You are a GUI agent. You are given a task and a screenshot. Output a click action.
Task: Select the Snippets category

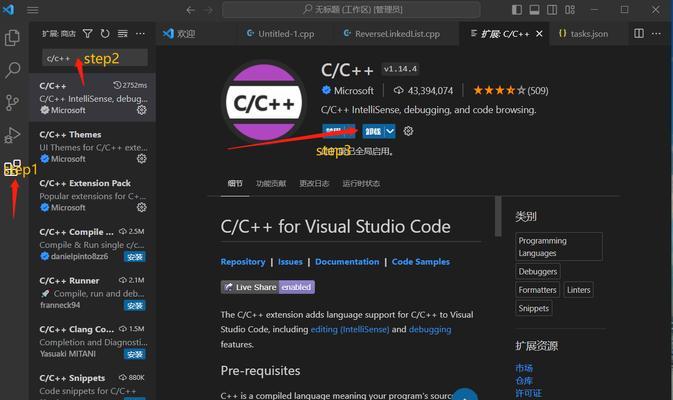pos(534,308)
